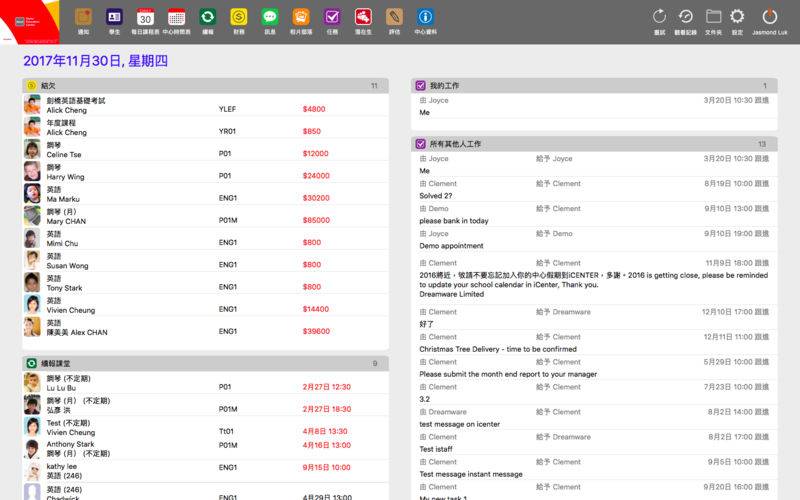Click 跟進 follow-up for 8月19日 10:00

point(761,184)
